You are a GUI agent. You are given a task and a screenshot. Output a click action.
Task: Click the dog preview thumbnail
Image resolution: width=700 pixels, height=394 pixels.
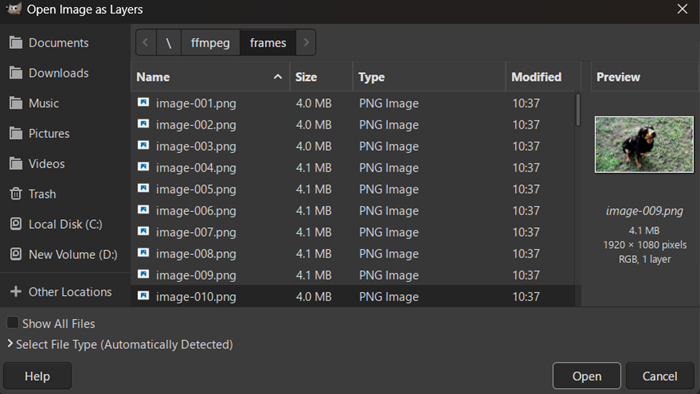point(644,144)
